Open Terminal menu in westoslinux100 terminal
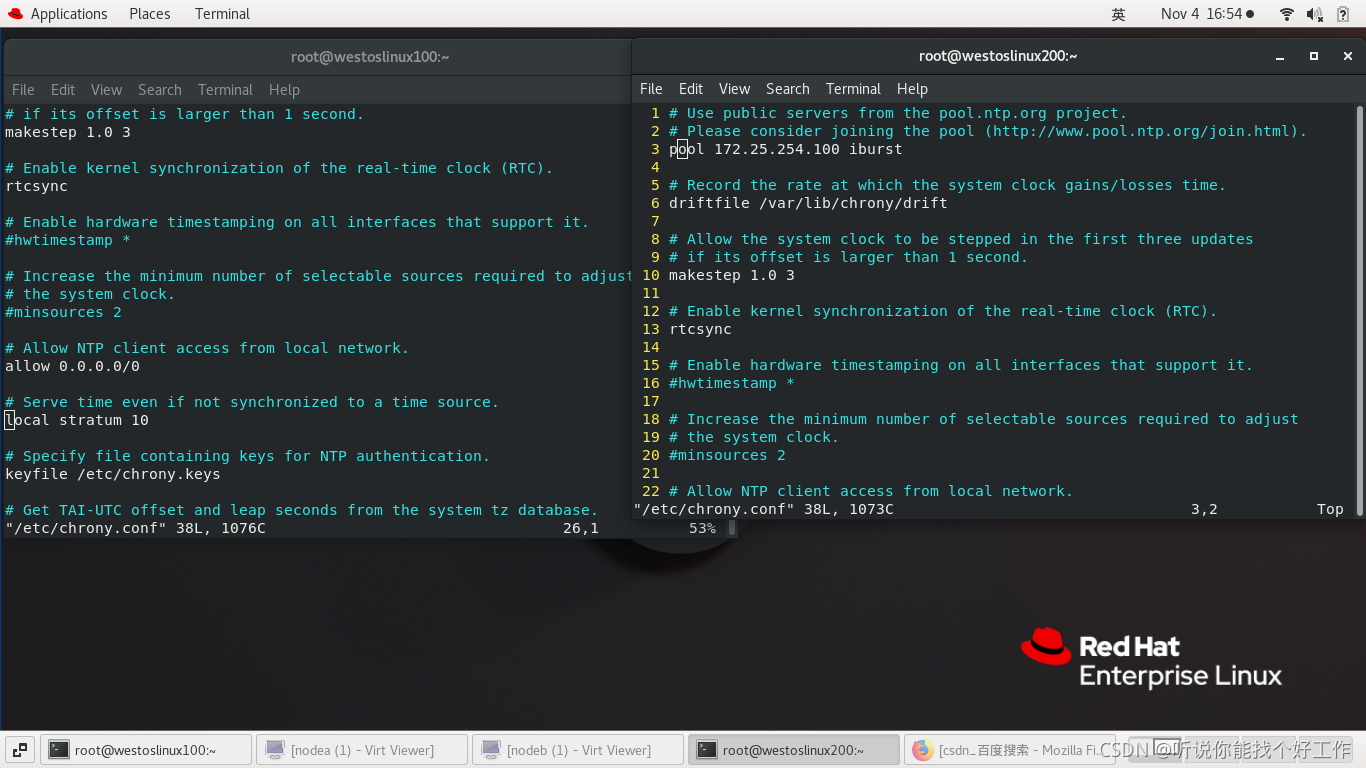The height and width of the screenshot is (768, 1366). (225, 90)
